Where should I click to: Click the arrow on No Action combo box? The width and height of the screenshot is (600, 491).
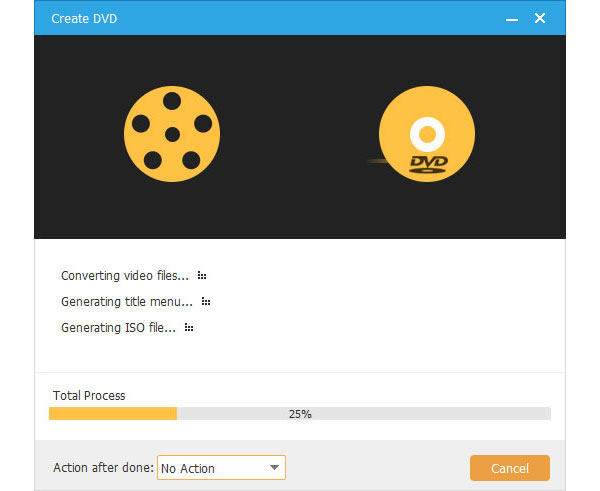273,468
